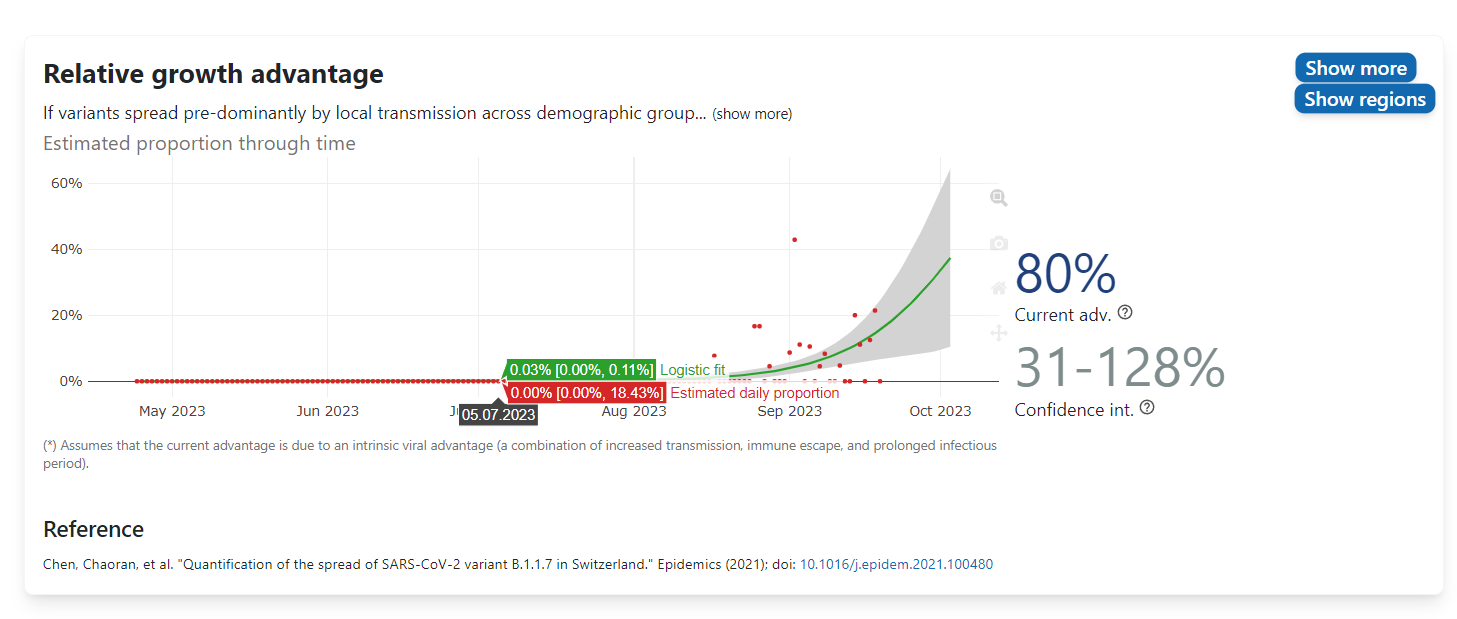Click the zoom magnifier icon on chart
The height and width of the screenshot is (619, 1457).
click(x=998, y=198)
